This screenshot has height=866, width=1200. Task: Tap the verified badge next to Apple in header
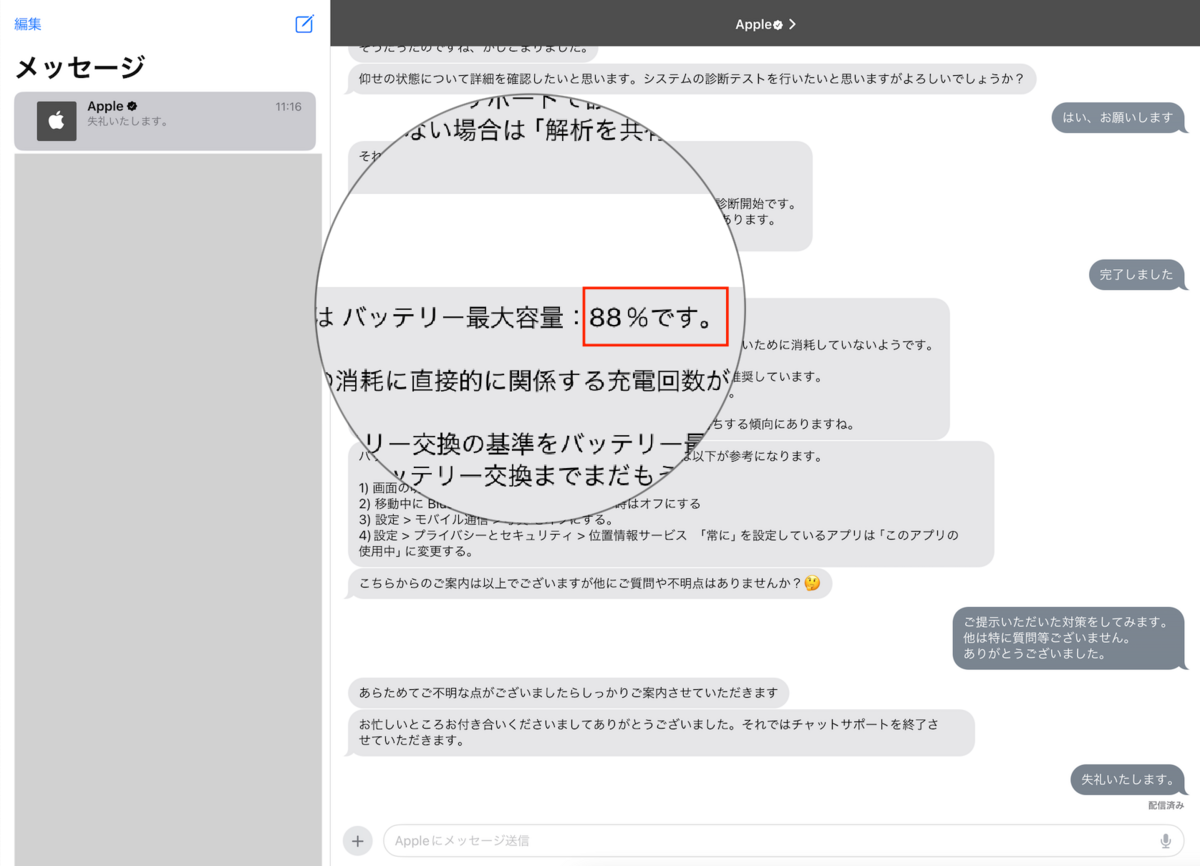[779, 24]
